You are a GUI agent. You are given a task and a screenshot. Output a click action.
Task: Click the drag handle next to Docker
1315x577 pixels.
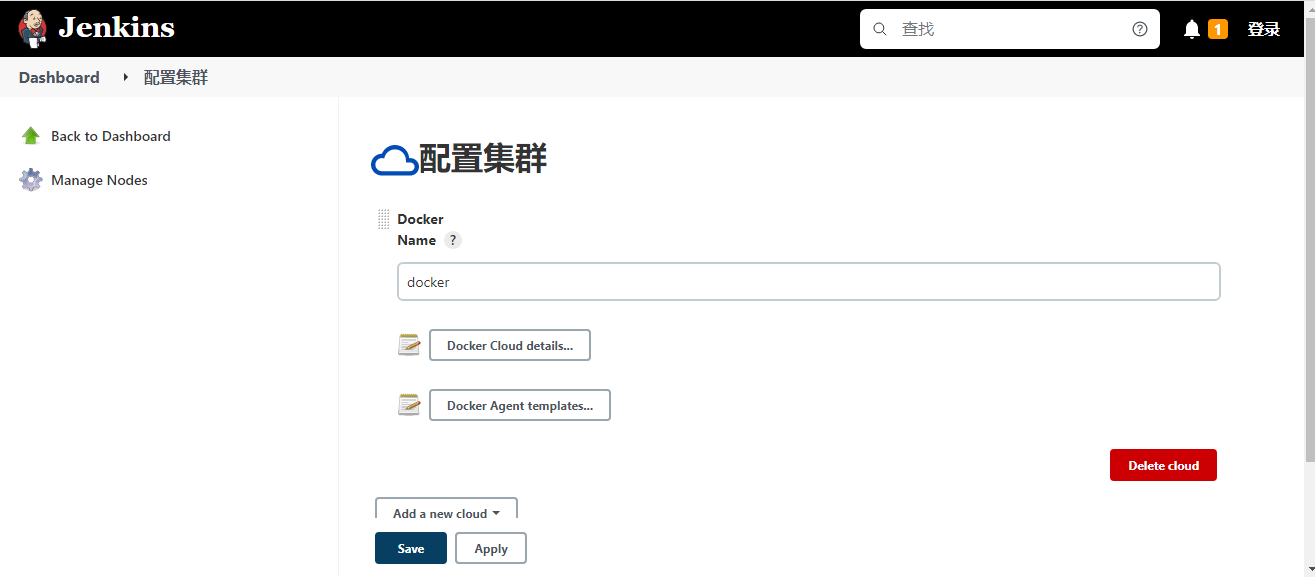coord(383,218)
